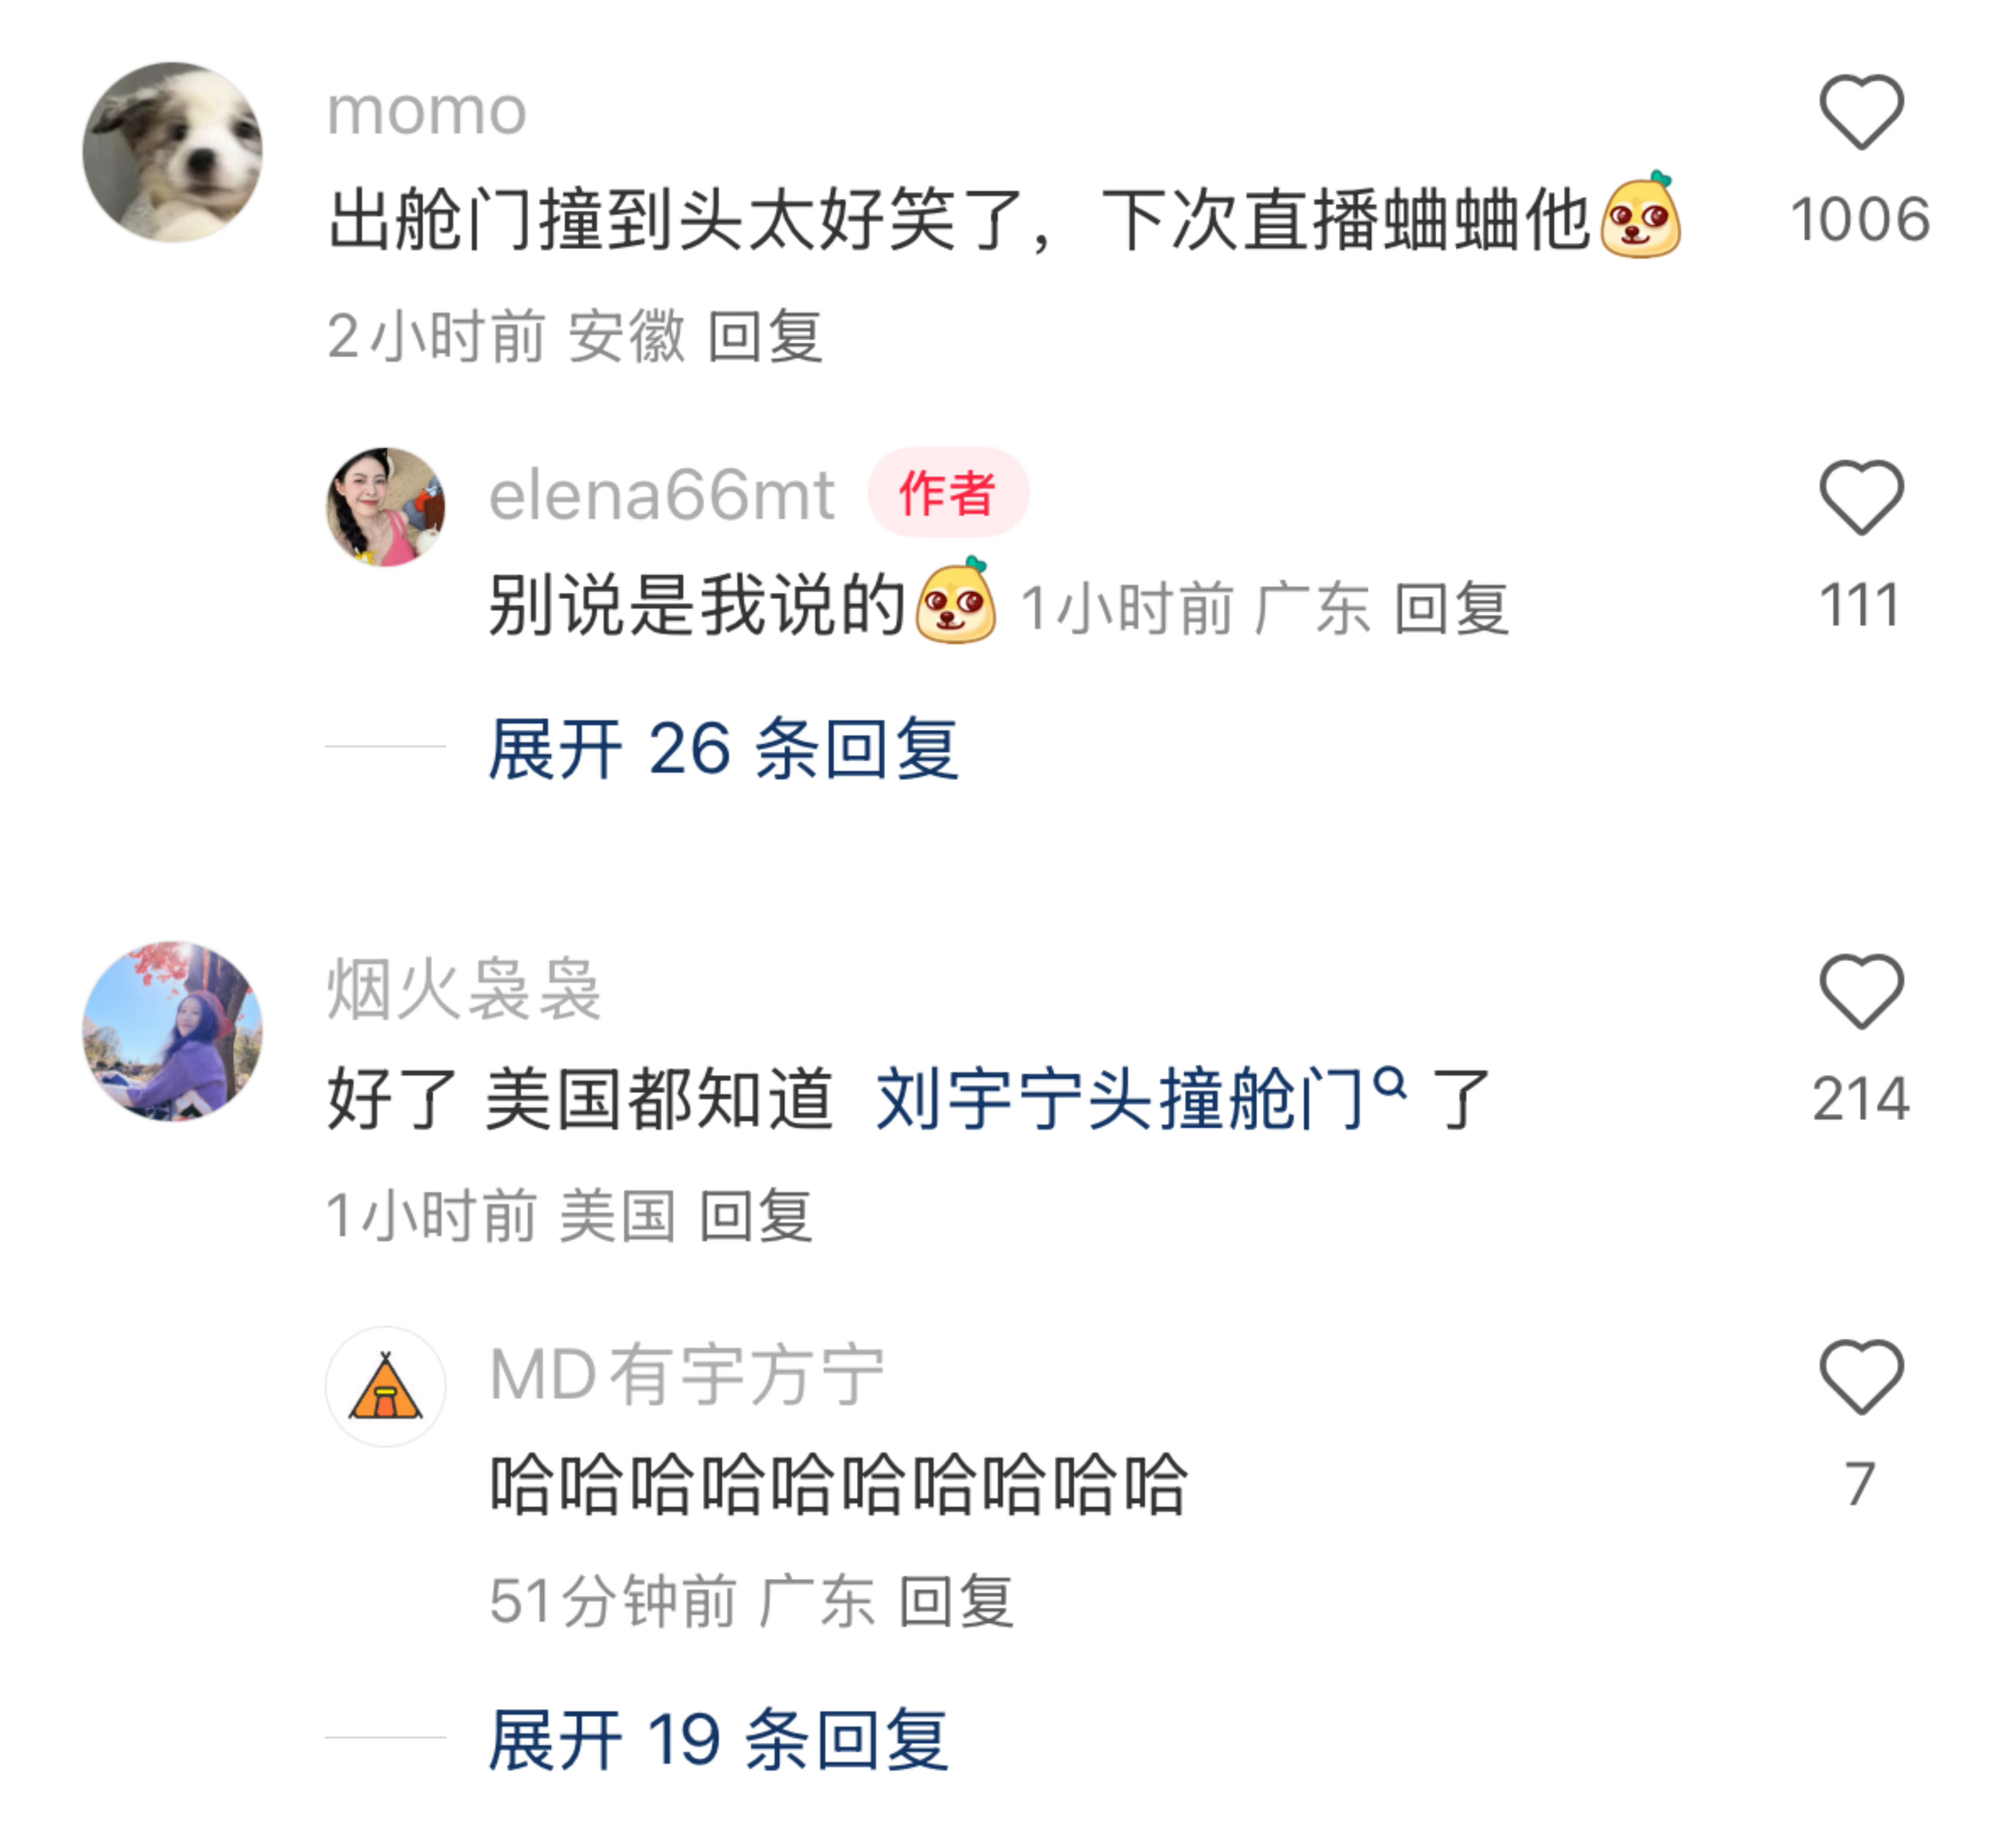Open 烟火袅袅 username profile
1994x1848 pixels.
point(464,989)
